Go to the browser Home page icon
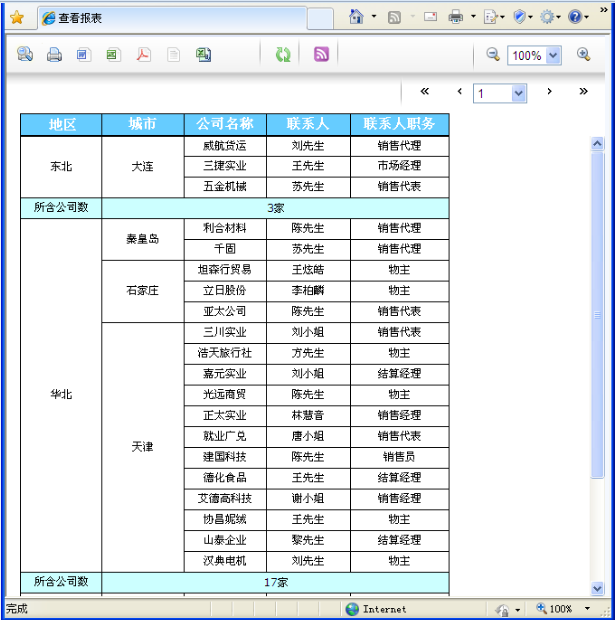This screenshot has width=615, height=620. tap(356, 17)
